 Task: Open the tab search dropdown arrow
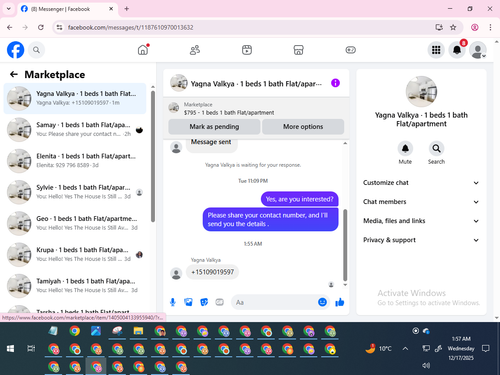(x=9, y=9)
